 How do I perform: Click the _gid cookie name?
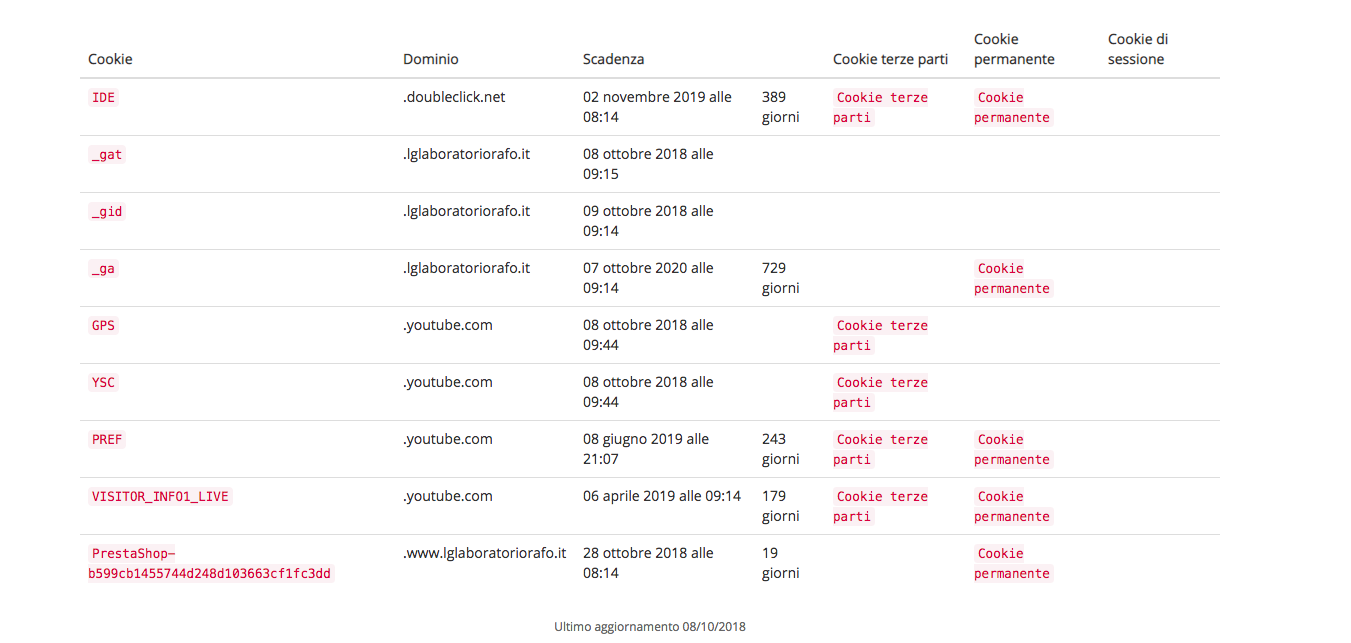107,212
